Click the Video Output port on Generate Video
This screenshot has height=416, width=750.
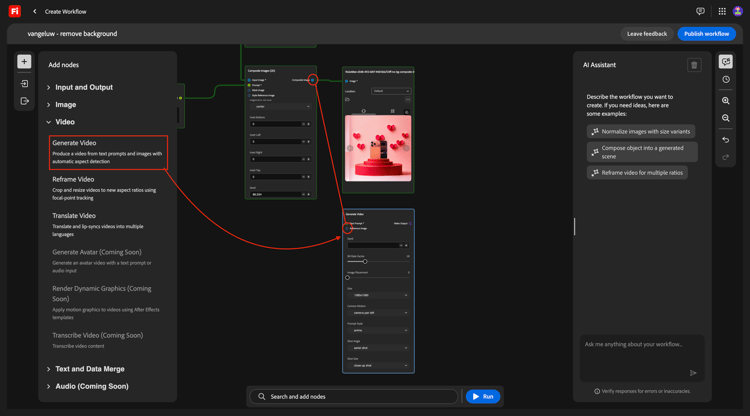410,223
